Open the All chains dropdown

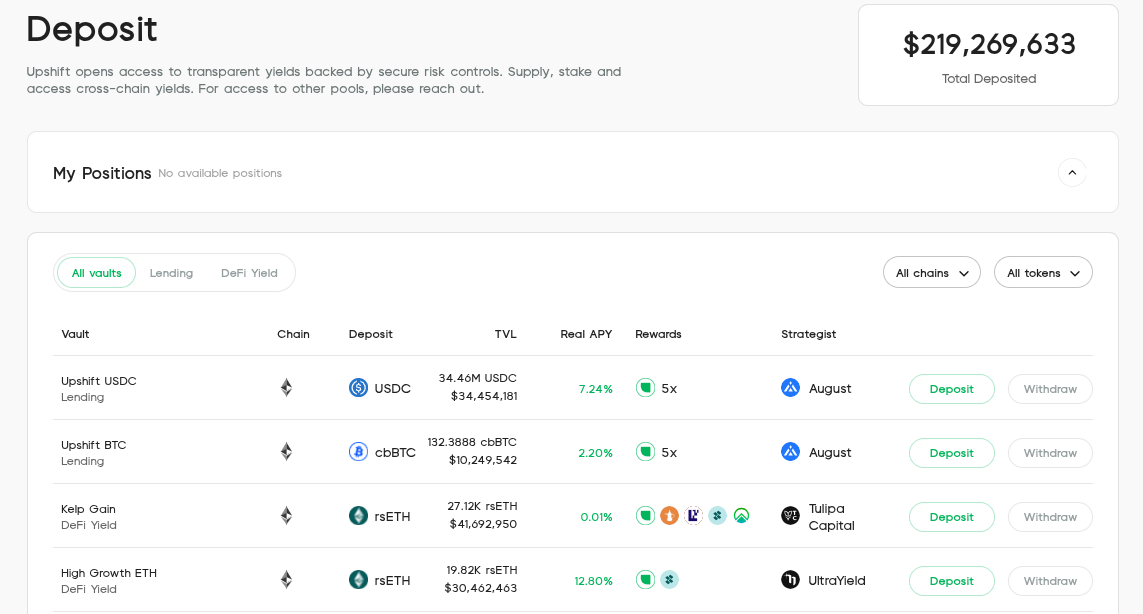pos(932,273)
